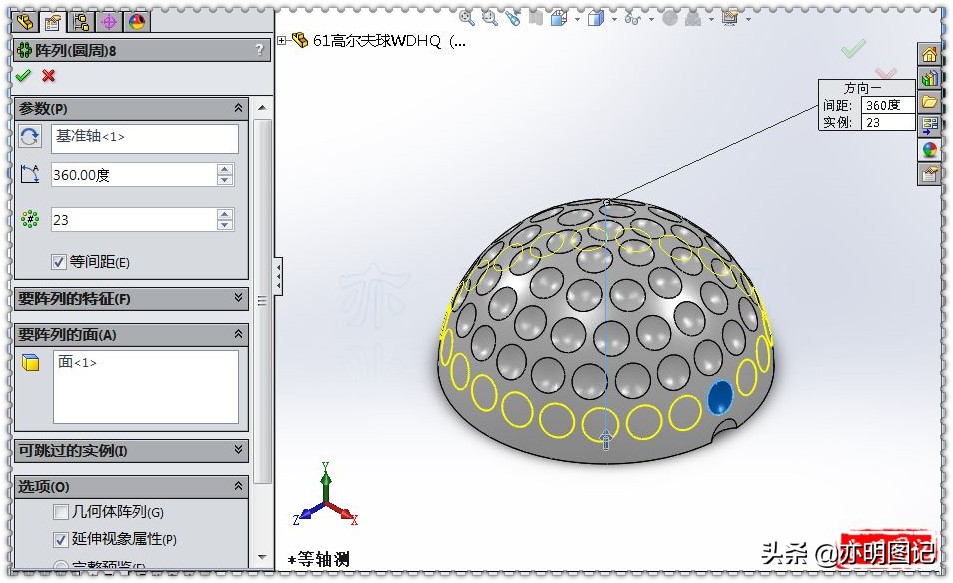Click the circular pattern icon in the 阵列(圆周)8 header
The width and height of the screenshot is (953, 583).
(26, 49)
